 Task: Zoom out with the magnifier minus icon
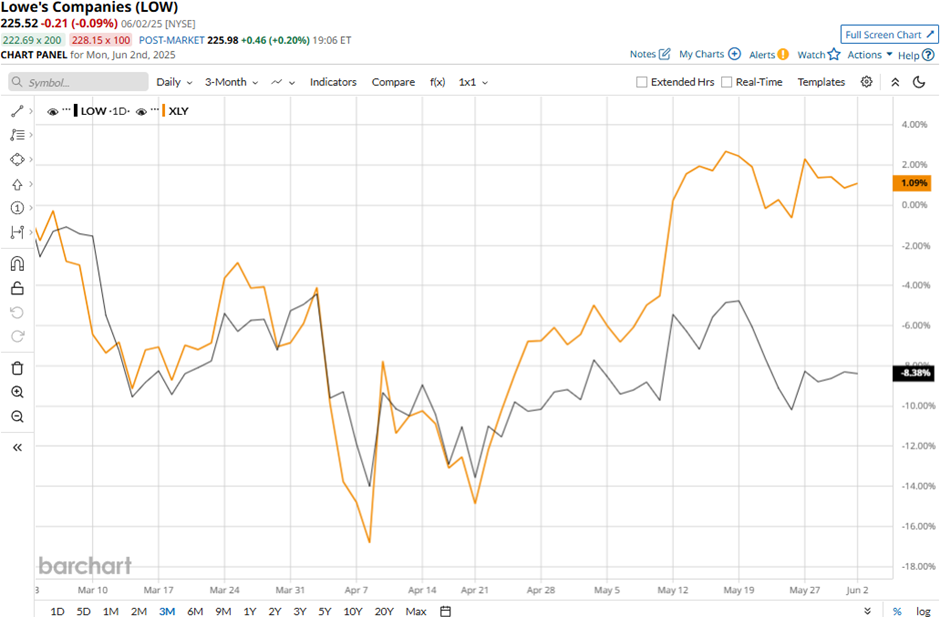pos(17,416)
